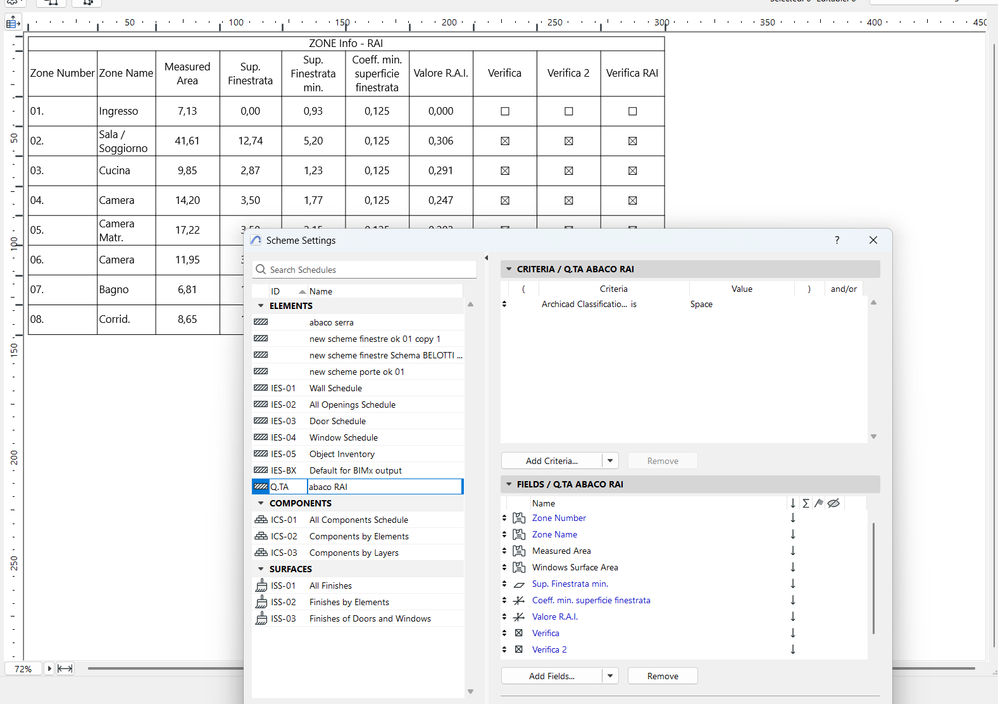Click the expression icon beside Valore R.A.I.

tap(519, 617)
